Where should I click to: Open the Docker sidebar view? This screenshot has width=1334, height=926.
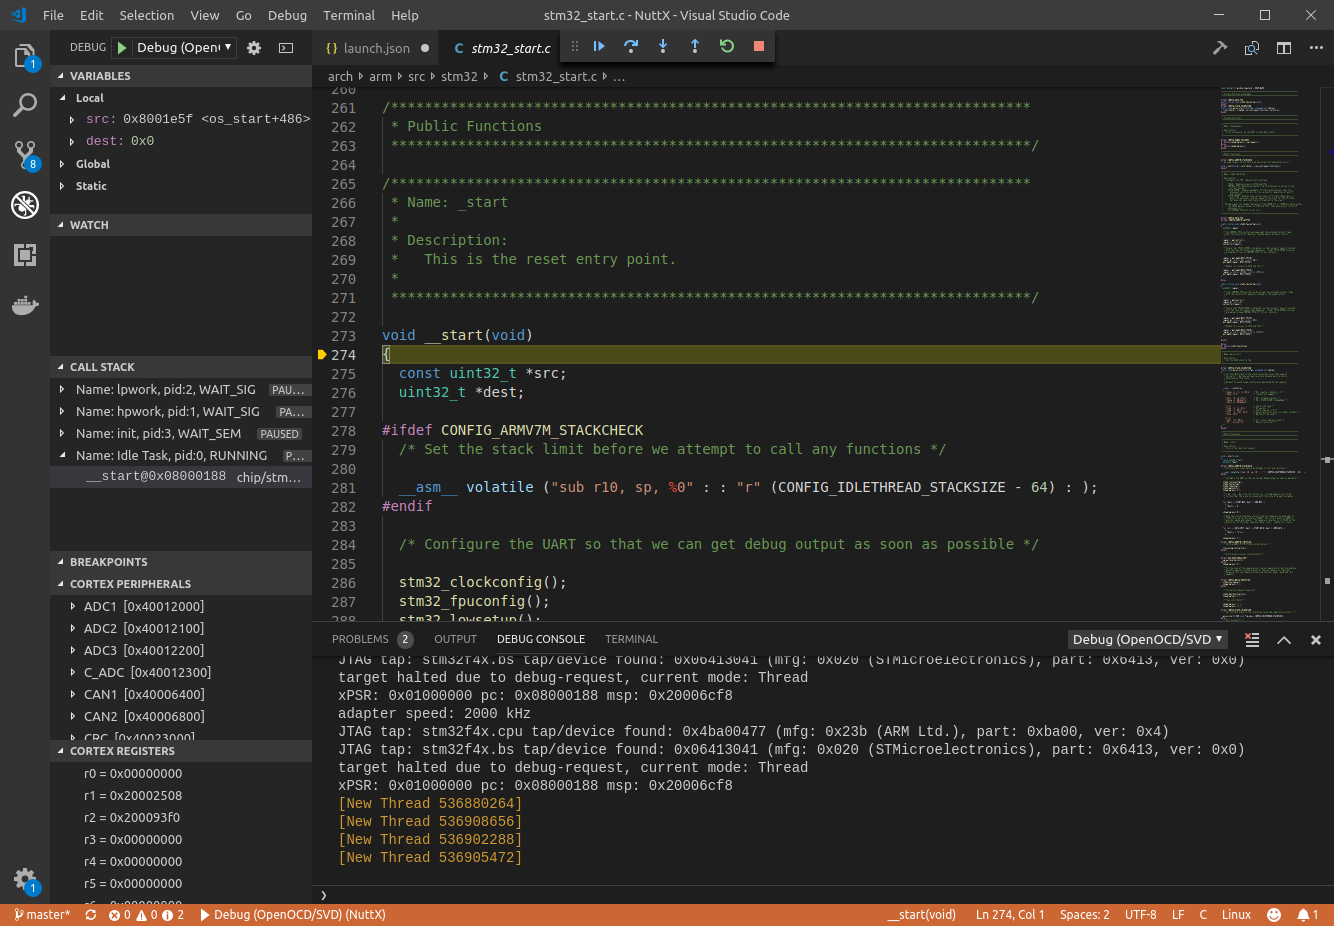(25, 305)
